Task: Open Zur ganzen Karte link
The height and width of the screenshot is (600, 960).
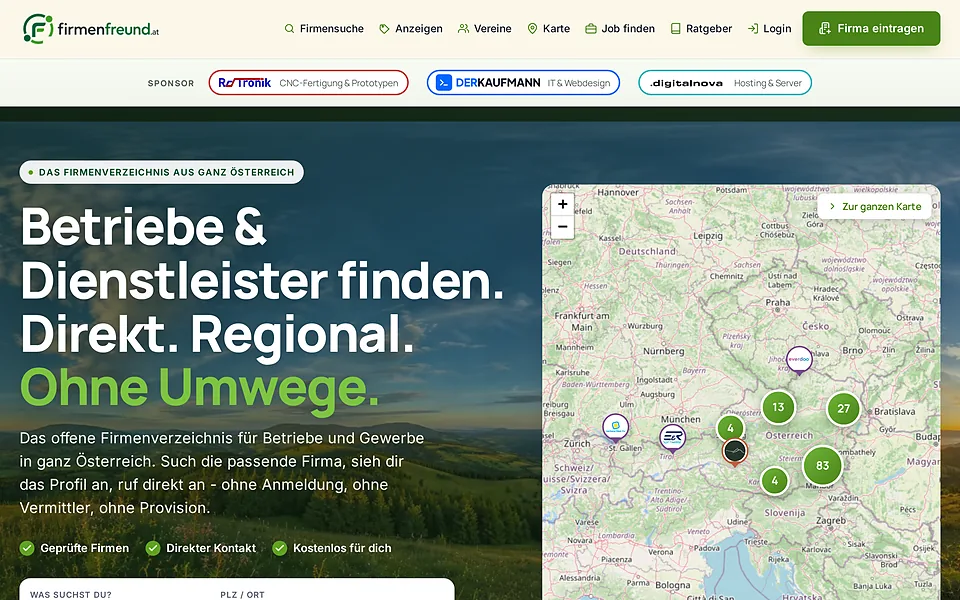Action: [874, 206]
